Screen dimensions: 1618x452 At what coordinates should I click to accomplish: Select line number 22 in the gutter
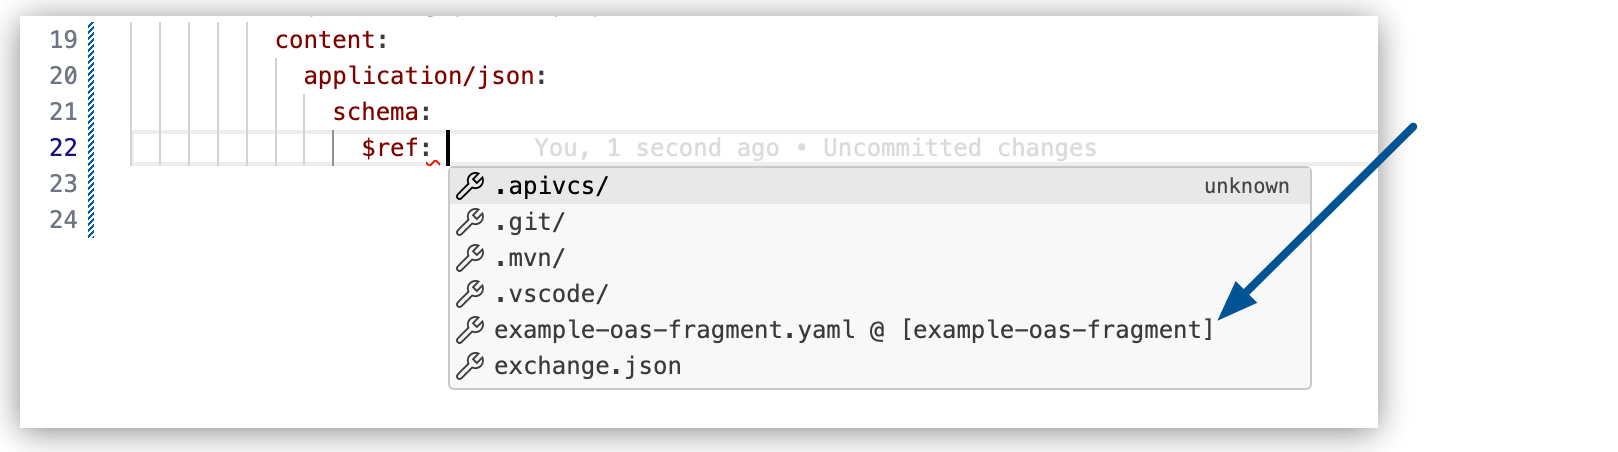coord(63,148)
